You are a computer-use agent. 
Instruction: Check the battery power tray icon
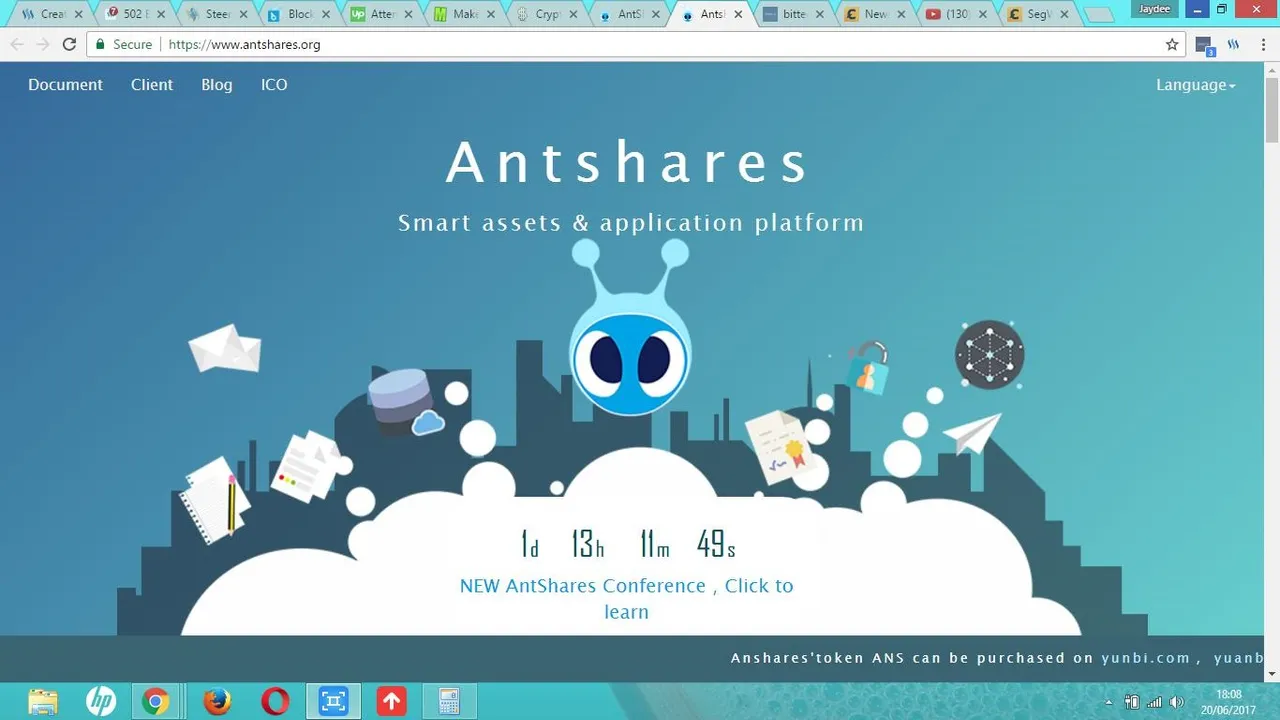(1132, 702)
